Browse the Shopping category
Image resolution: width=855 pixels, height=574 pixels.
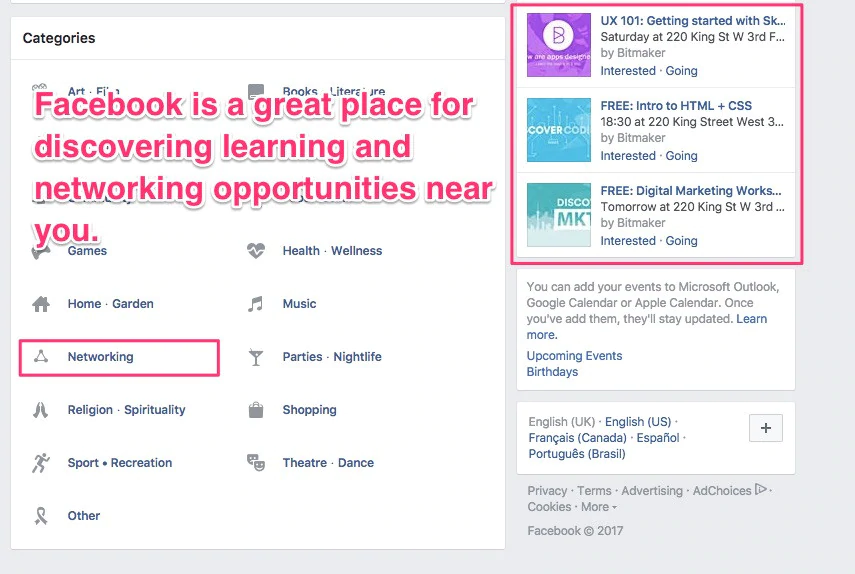[310, 409]
